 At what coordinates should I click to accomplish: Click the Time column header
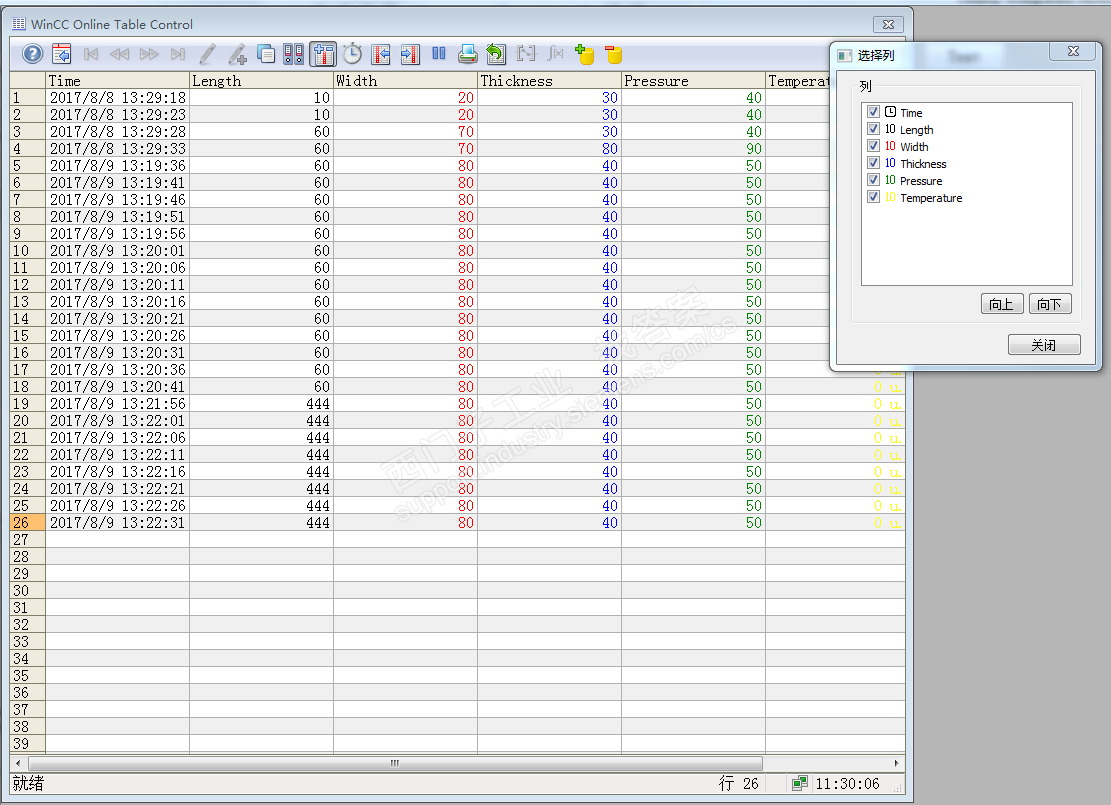pos(118,81)
